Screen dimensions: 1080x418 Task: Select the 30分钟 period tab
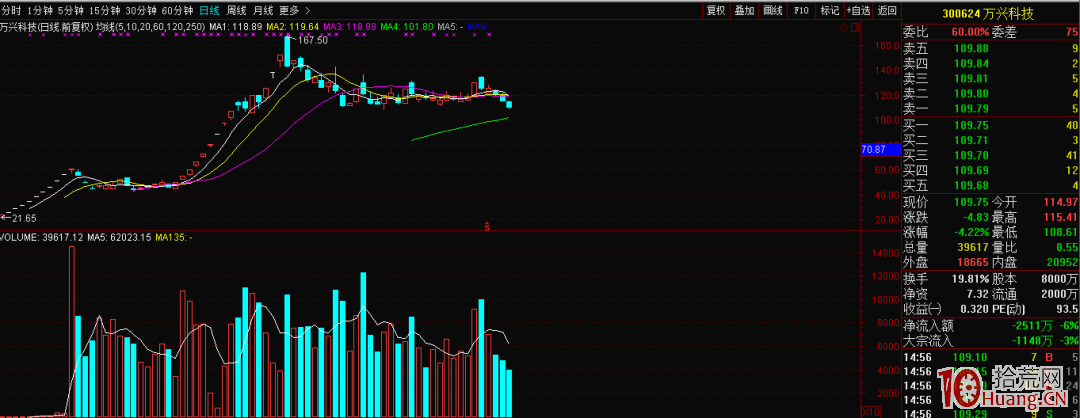[x=141, y=10]
